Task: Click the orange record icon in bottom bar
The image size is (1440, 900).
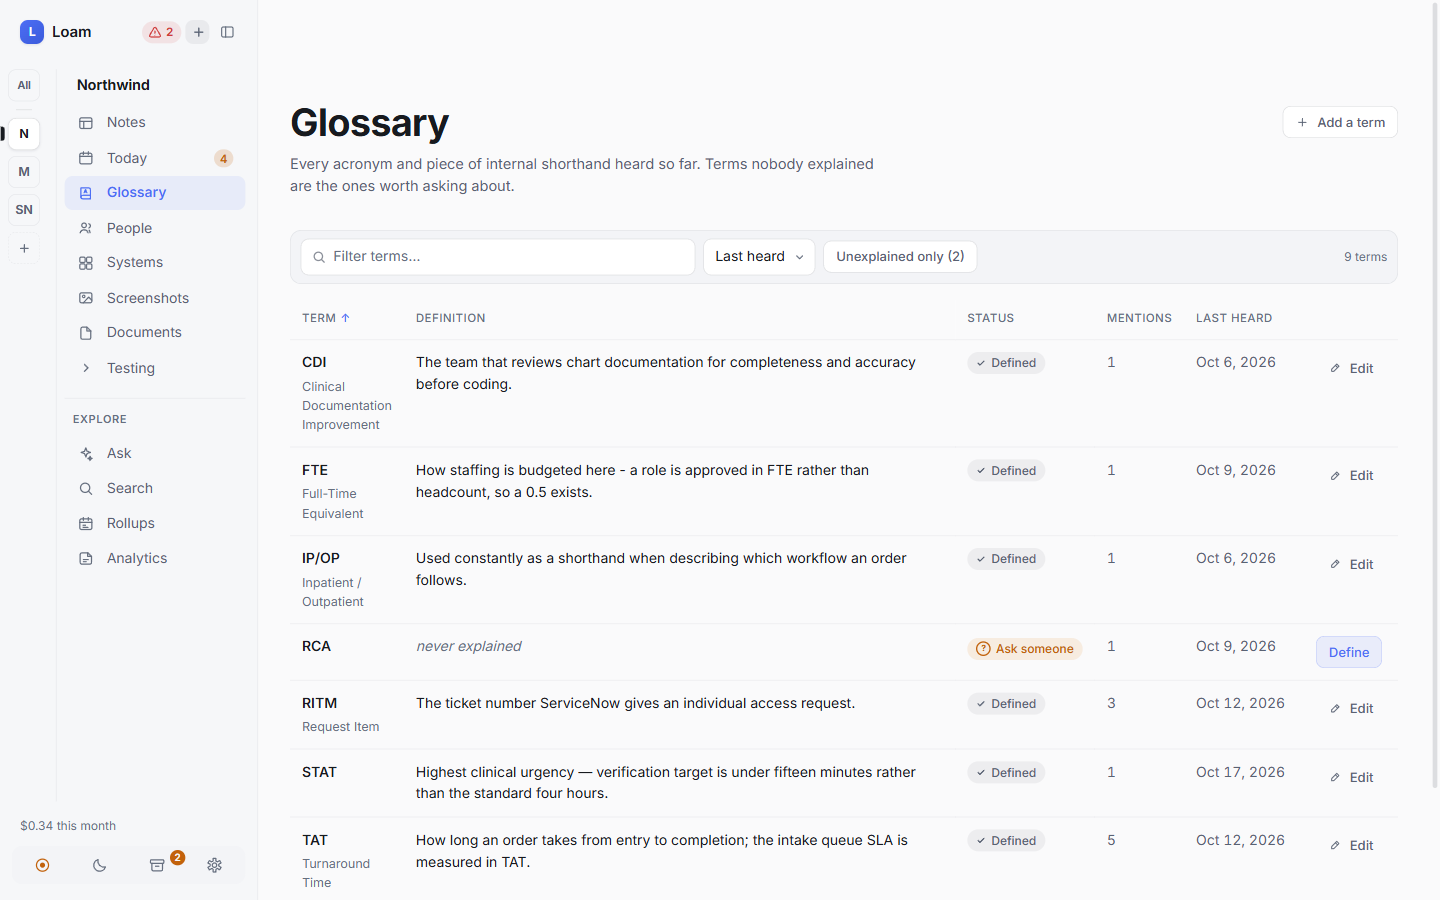Action: pos(42,865)
